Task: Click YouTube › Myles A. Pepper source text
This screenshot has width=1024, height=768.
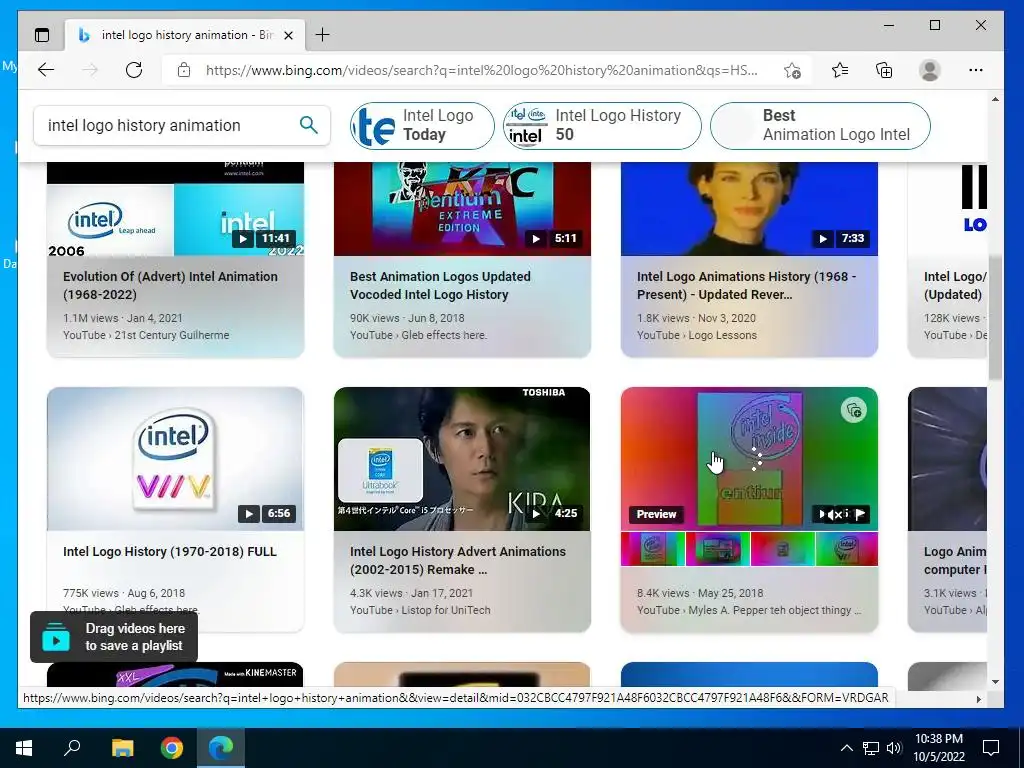Action: point(749,610)
